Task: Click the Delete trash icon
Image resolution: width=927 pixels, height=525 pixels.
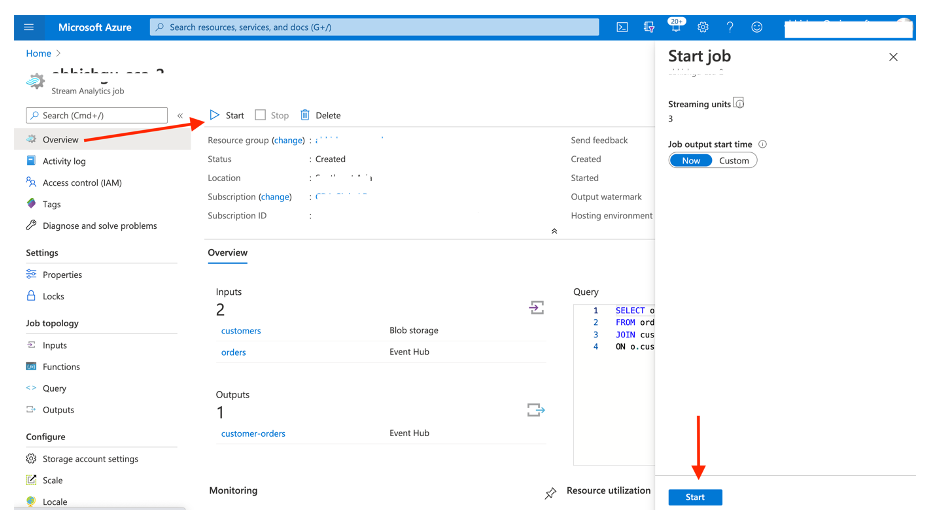Action: 305,115
